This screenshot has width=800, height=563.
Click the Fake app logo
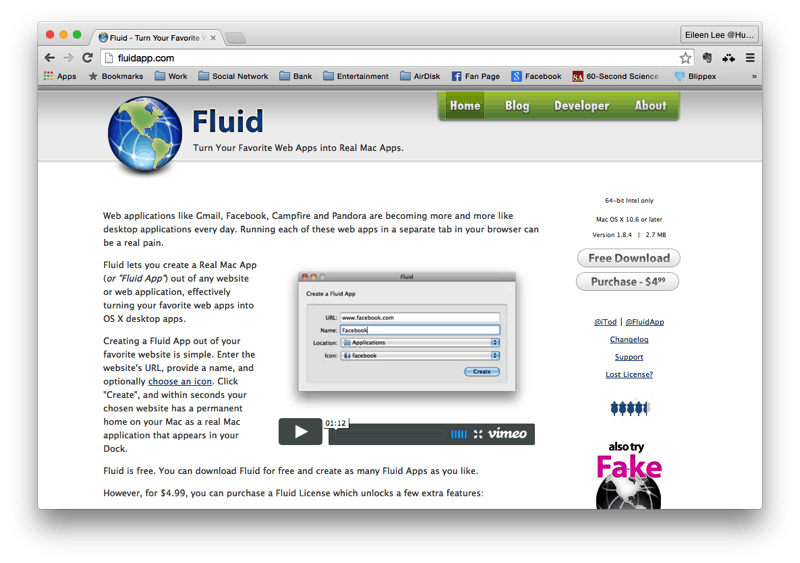pos(629,476)
